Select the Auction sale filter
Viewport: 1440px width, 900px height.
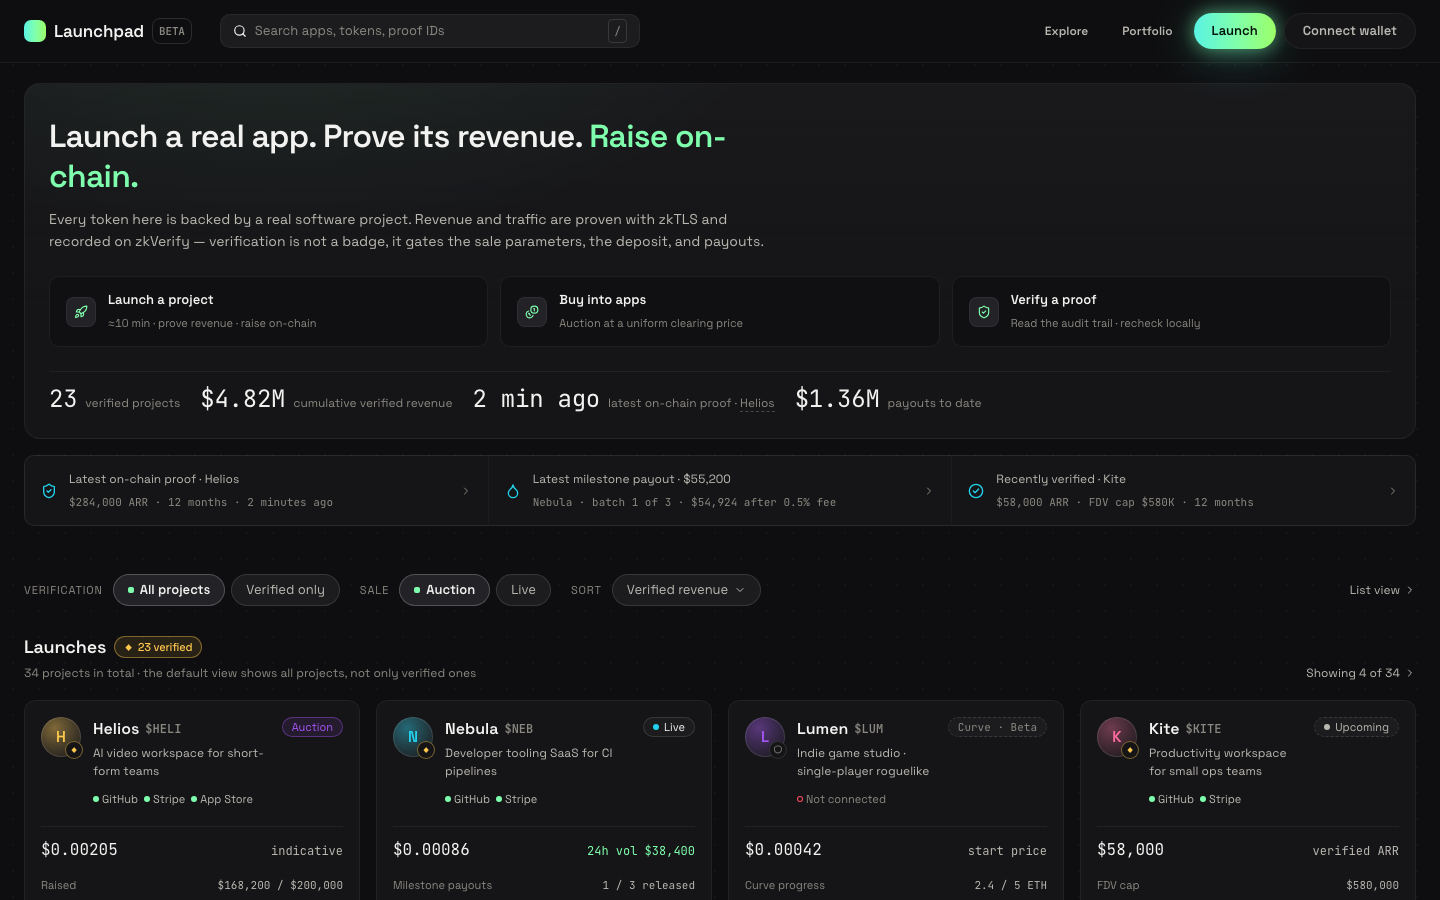444,590
